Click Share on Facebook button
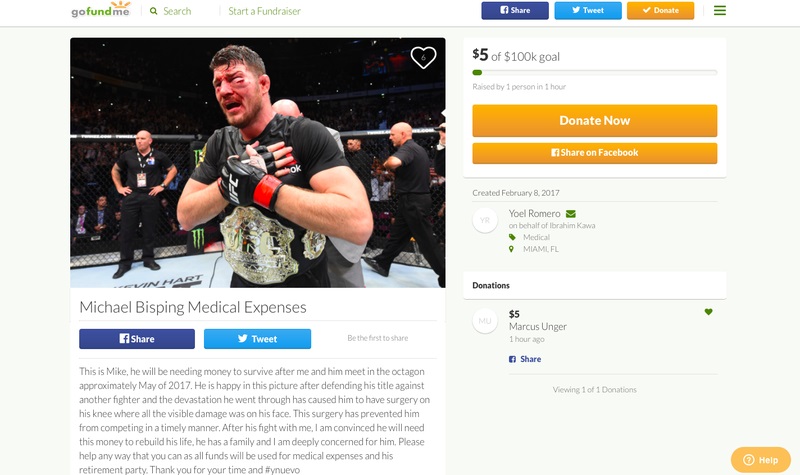 (x=594, y=153)
